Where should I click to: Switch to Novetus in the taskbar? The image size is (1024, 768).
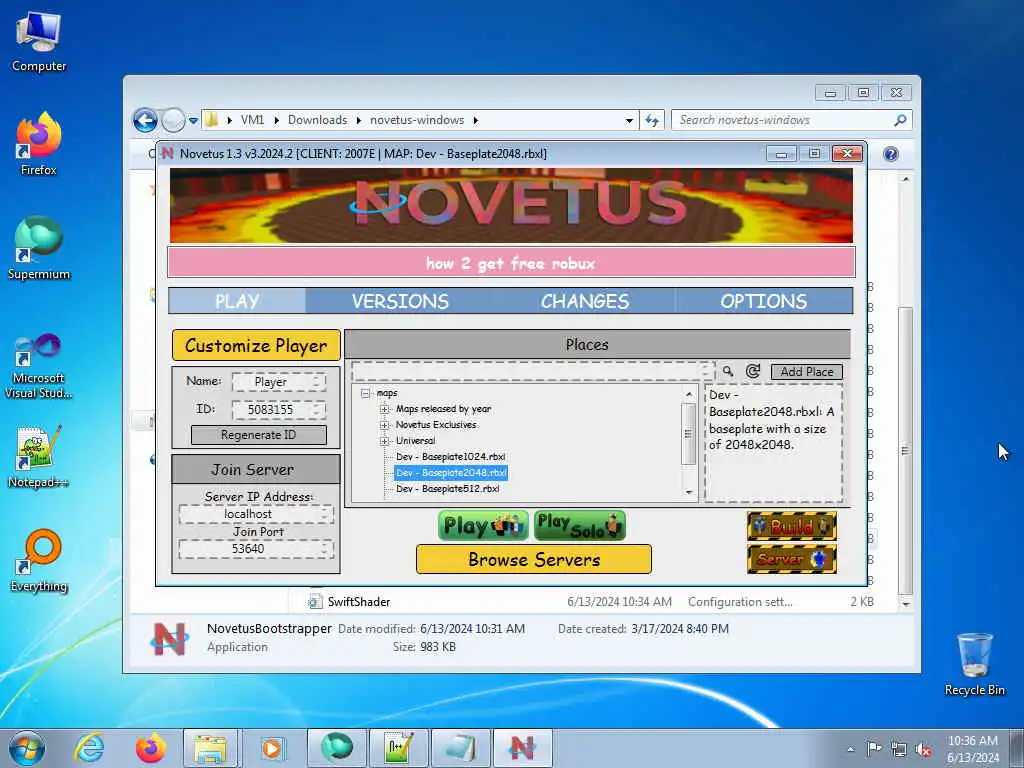pos(522,748)
